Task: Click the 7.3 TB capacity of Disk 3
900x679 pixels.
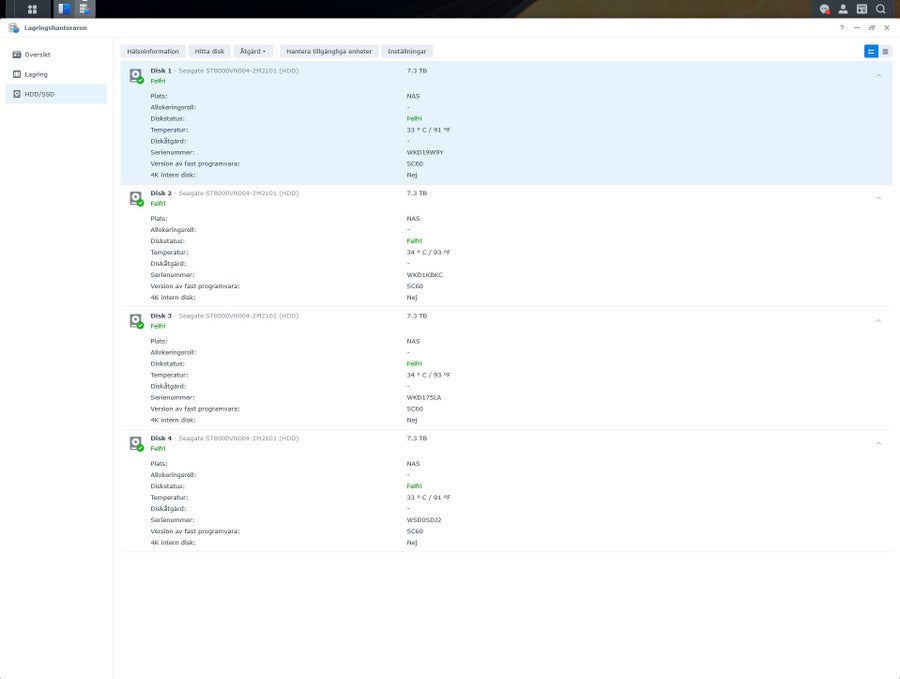Action: click(417, 316)
